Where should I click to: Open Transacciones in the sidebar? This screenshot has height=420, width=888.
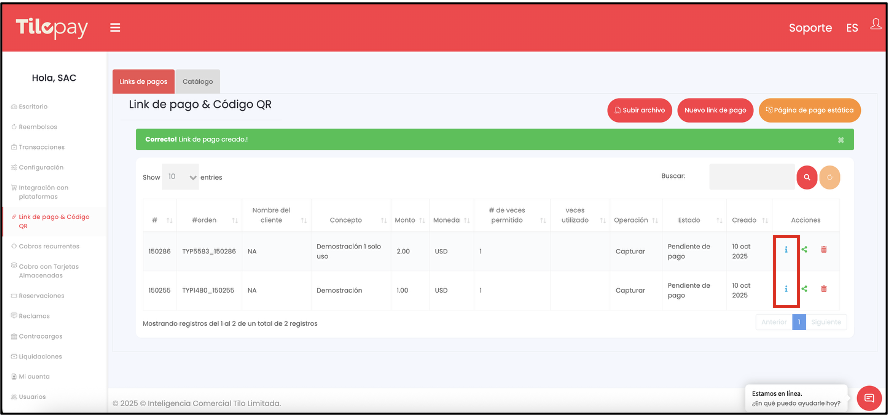pos(41,147)
